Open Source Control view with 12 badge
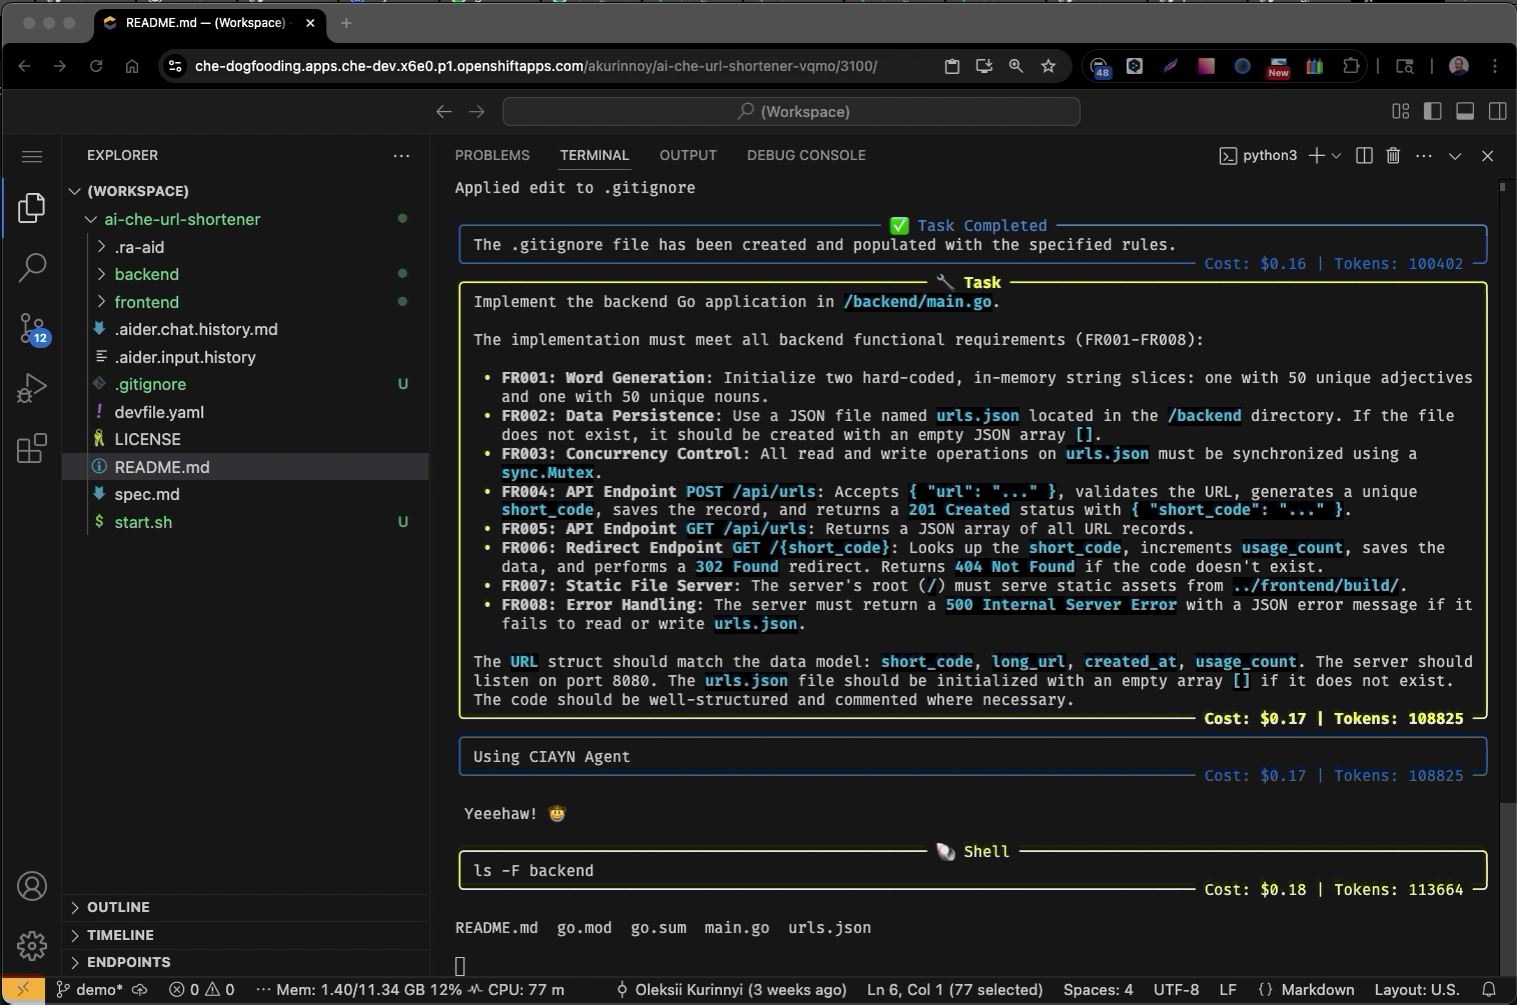The height and width of the screenshot is (1005, 1517). tap(32, 328)
